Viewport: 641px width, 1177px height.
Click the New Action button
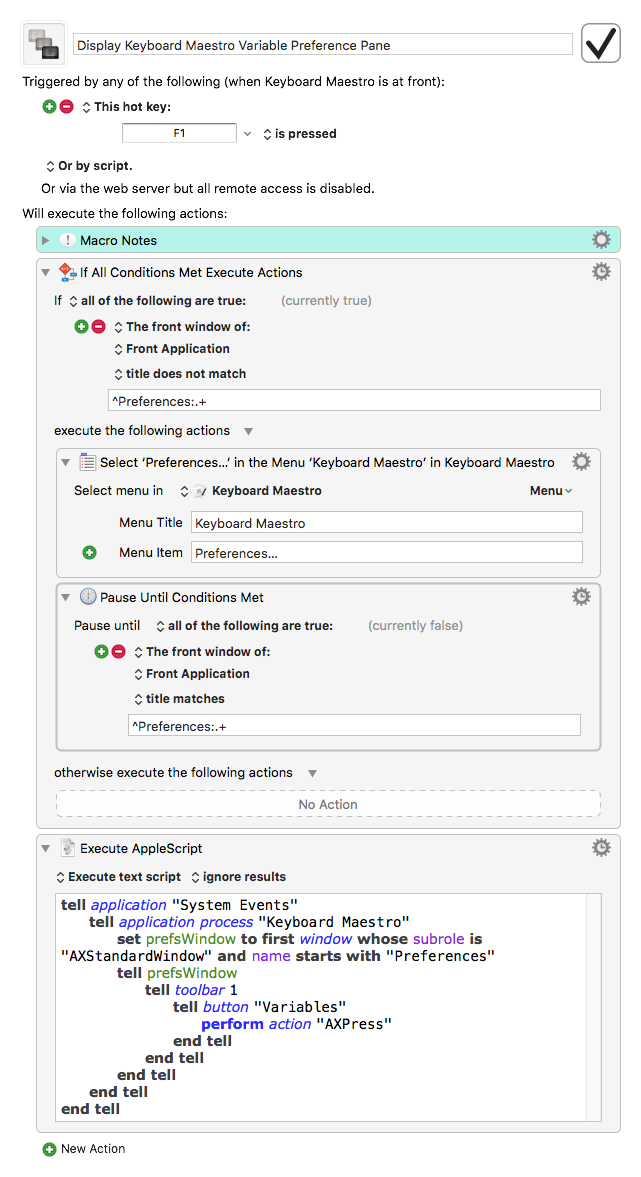84,1148
